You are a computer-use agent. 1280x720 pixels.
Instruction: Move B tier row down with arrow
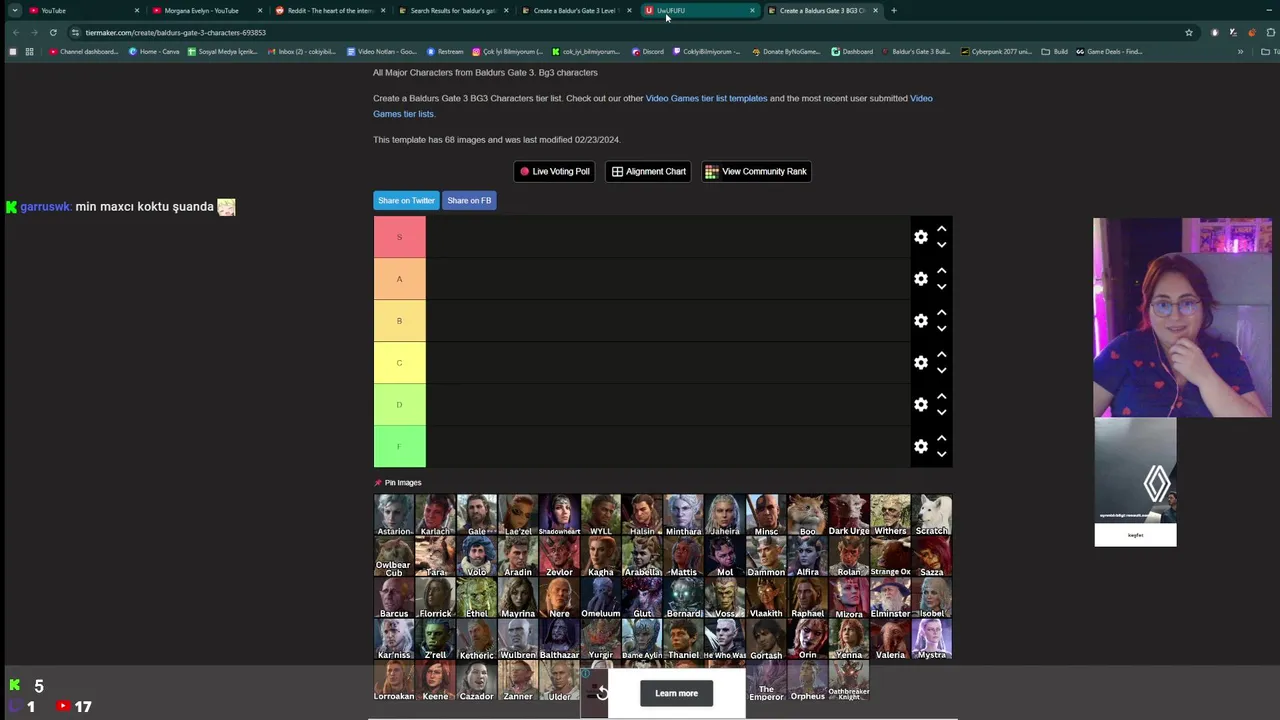click(941, 329)
